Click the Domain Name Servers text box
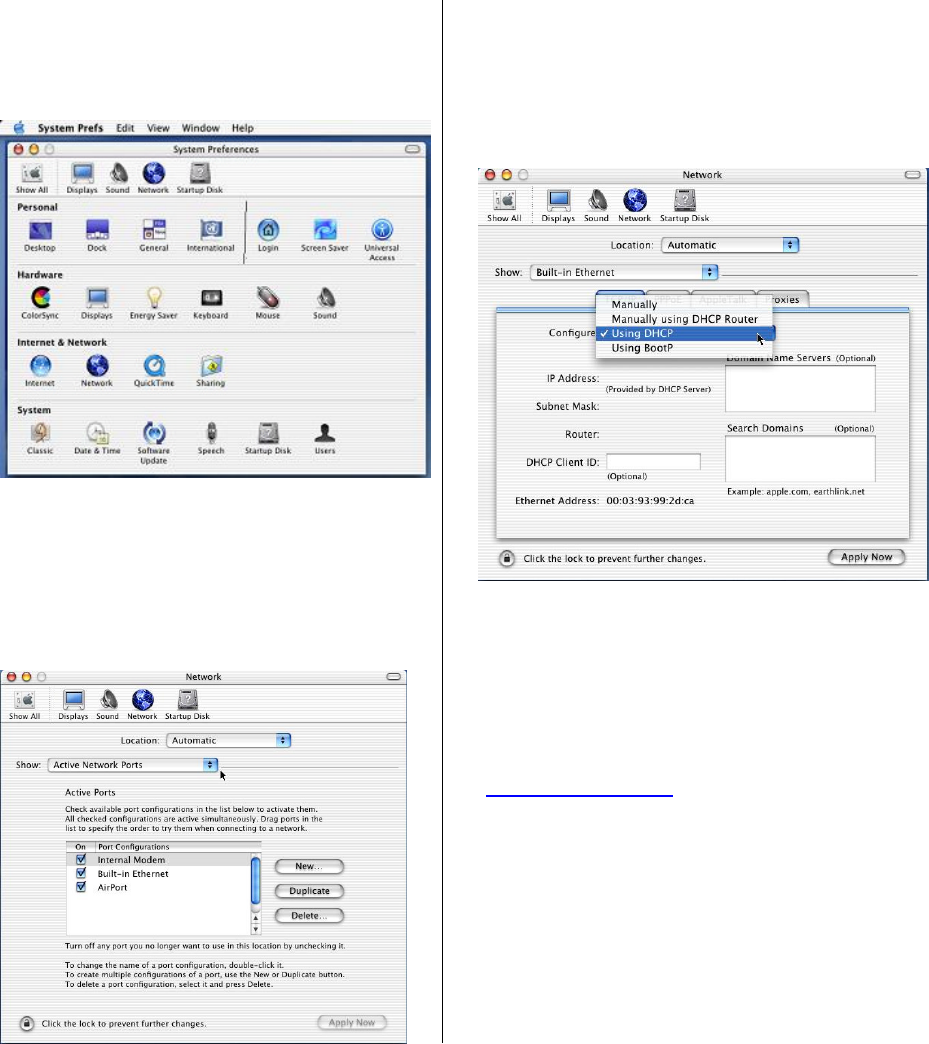This screenshot has height=1044, width=929. coord(800,389)
